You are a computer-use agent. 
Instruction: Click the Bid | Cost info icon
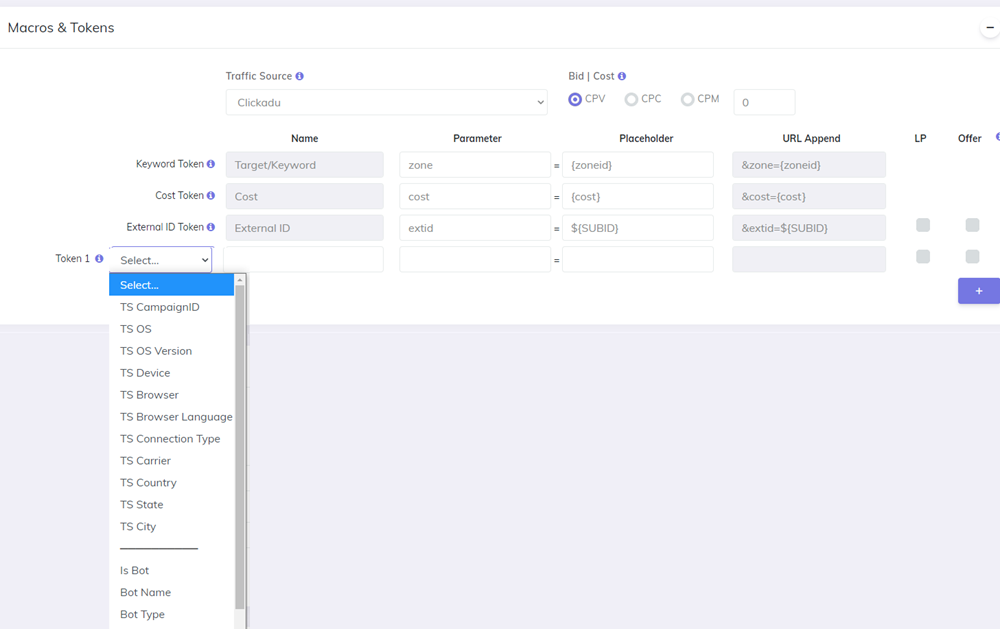pyautogui.click(x=622, y=76)
